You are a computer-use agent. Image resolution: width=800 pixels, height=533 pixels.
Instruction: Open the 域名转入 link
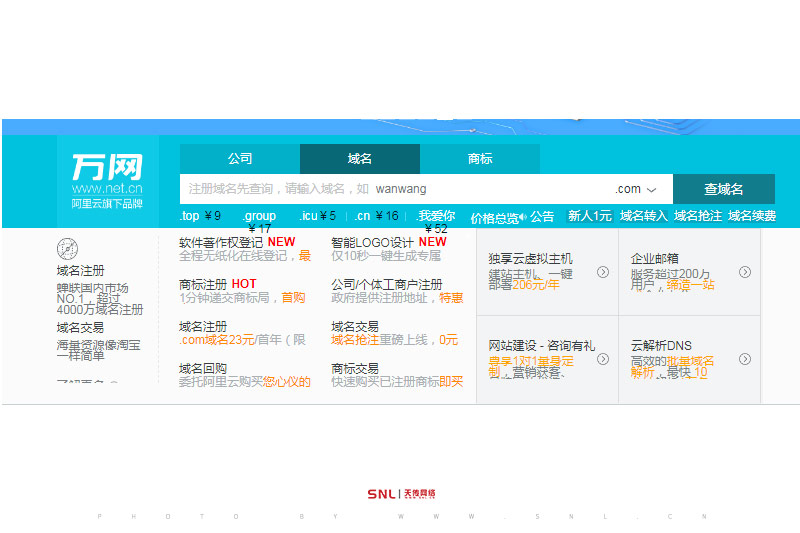(644, 216)
